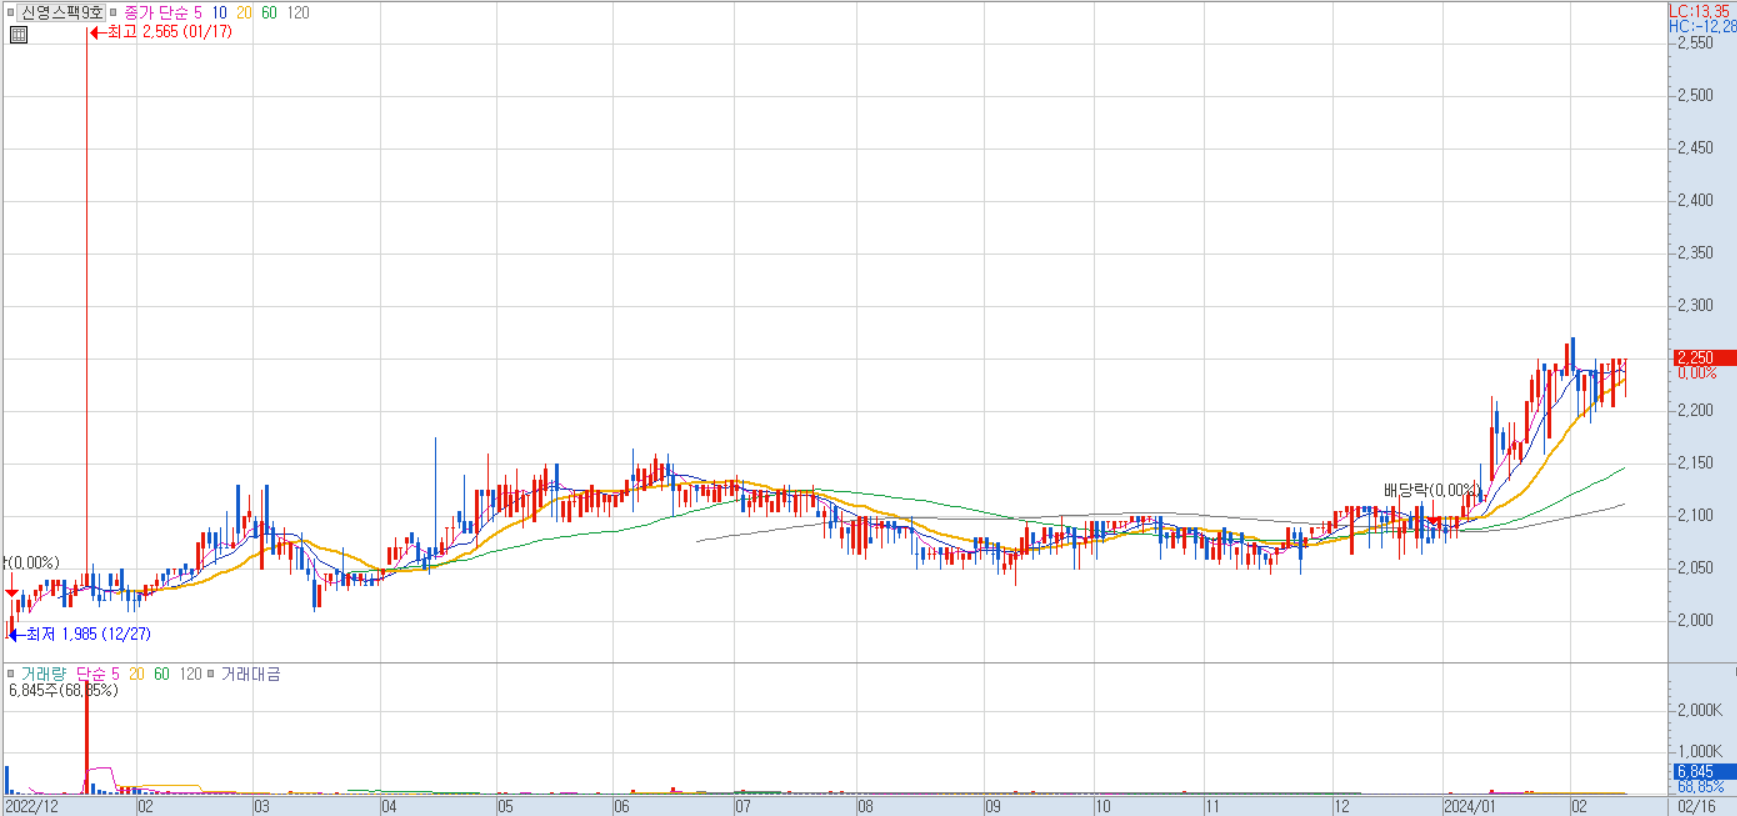Image resolution: width=1737 pixels, height=816 pixels.
Task: Click the 거래대금 trading value label
Action: pyautogui.click(x=251, y=674)
